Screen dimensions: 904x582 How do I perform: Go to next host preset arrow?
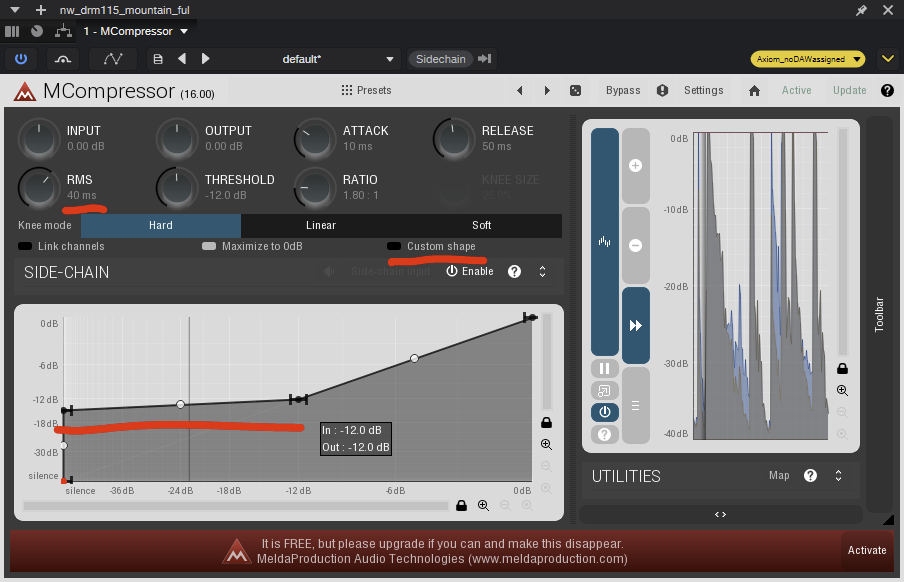click(x=205, y=58)
